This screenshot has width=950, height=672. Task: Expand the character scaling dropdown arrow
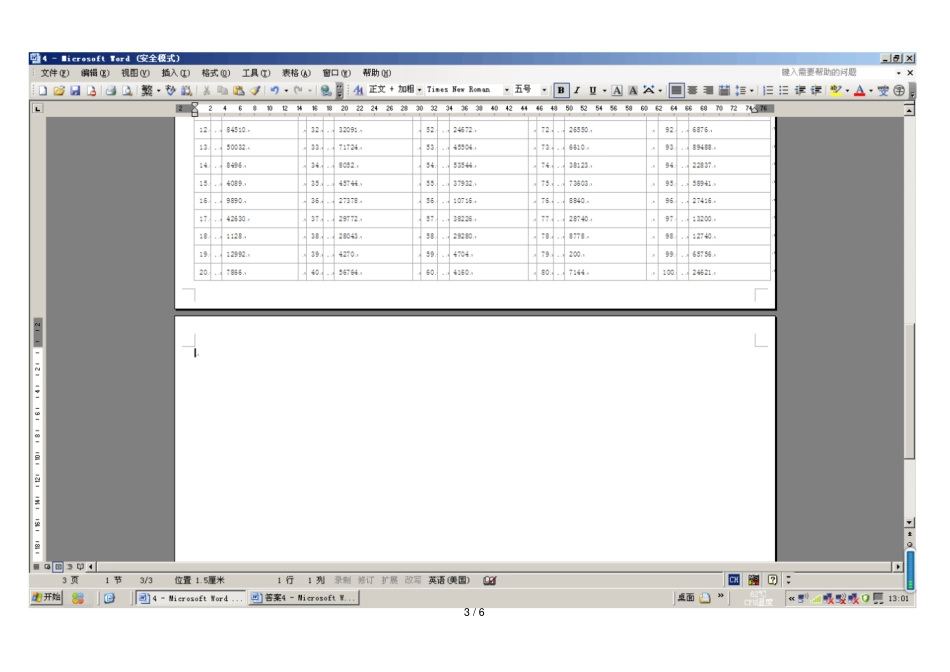pyautogui.click(x=660, y=90)
